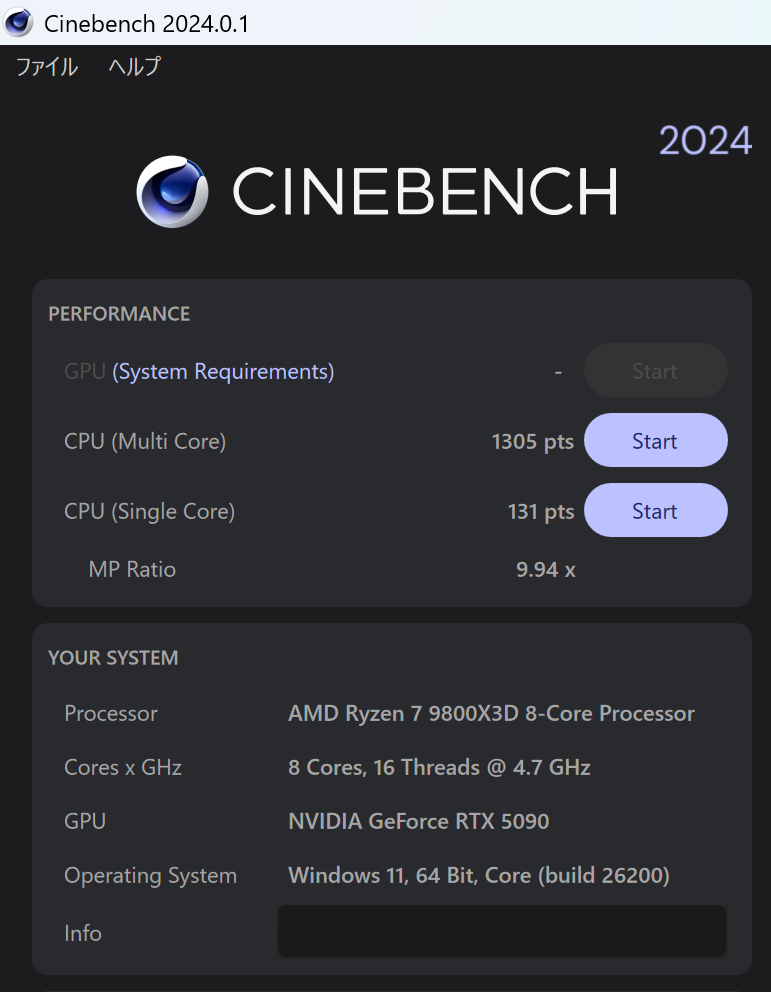Click the NVIDIA GeForce RTX 5090 text
This screenshot has height=992, width=771.
coord(419,821)
